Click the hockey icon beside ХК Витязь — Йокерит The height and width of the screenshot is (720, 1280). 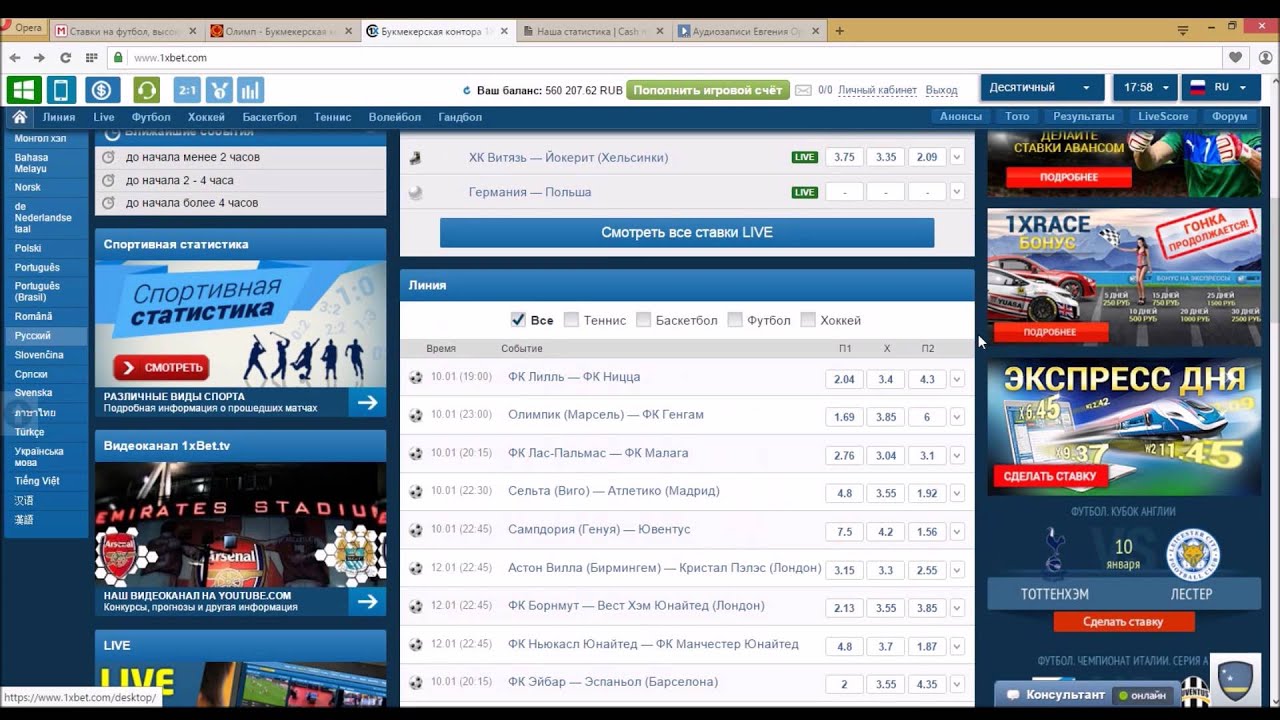tap(416, 158)
